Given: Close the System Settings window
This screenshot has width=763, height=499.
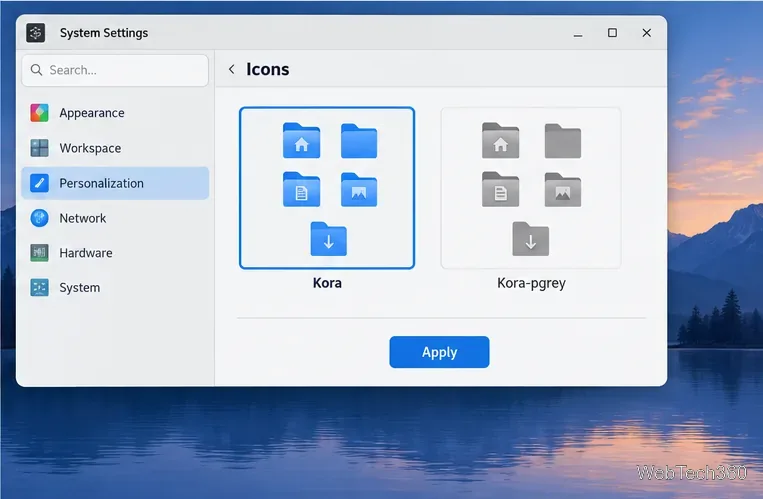Looking at the screenshot, I should (x=647, y=33).
